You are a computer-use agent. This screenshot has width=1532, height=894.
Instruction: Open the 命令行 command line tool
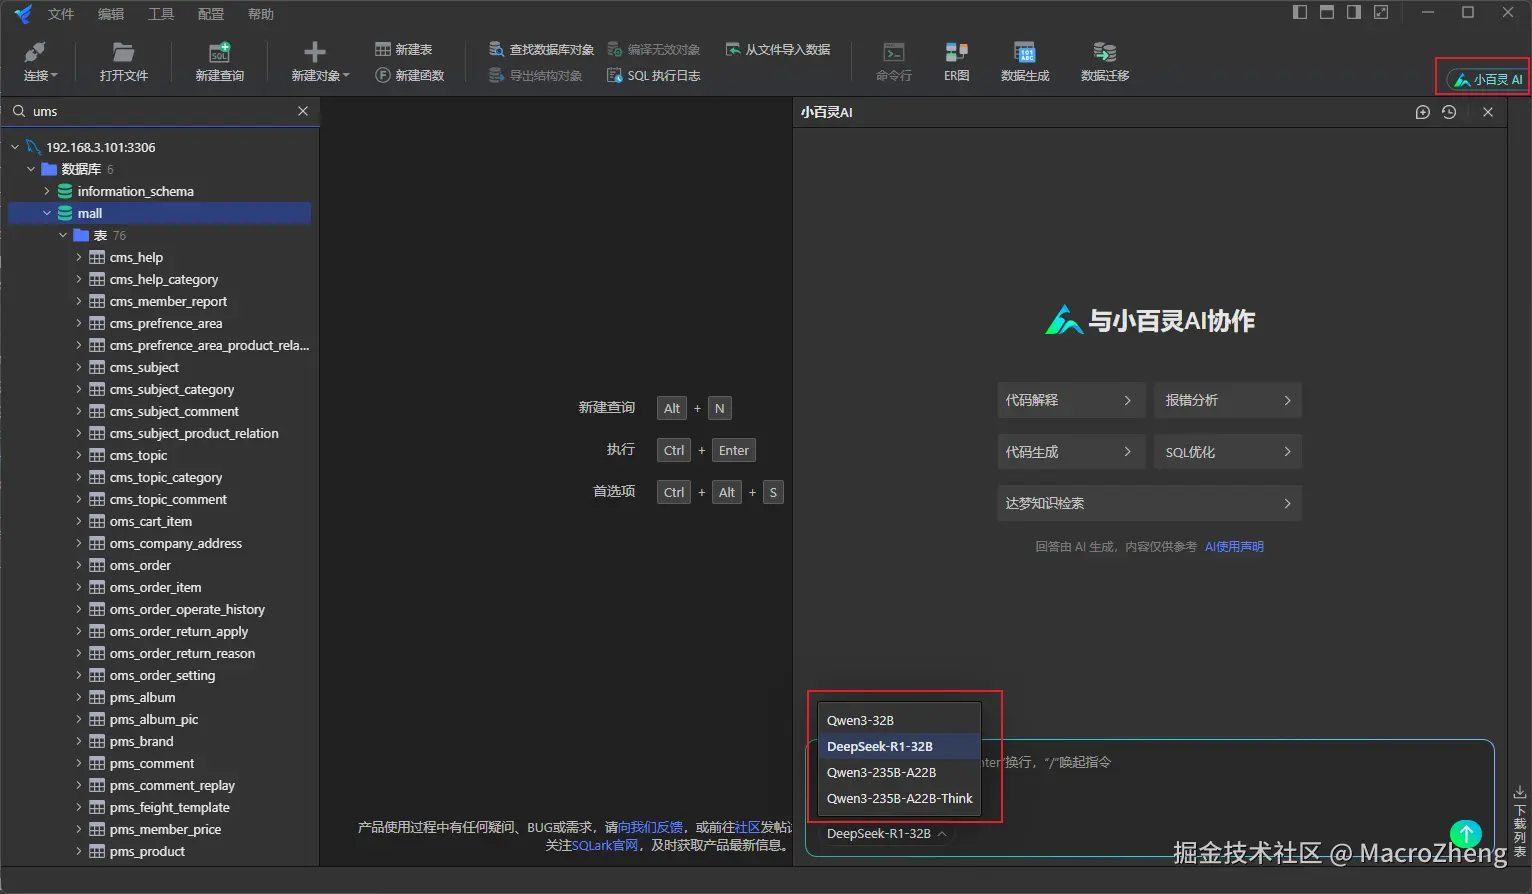894,62
